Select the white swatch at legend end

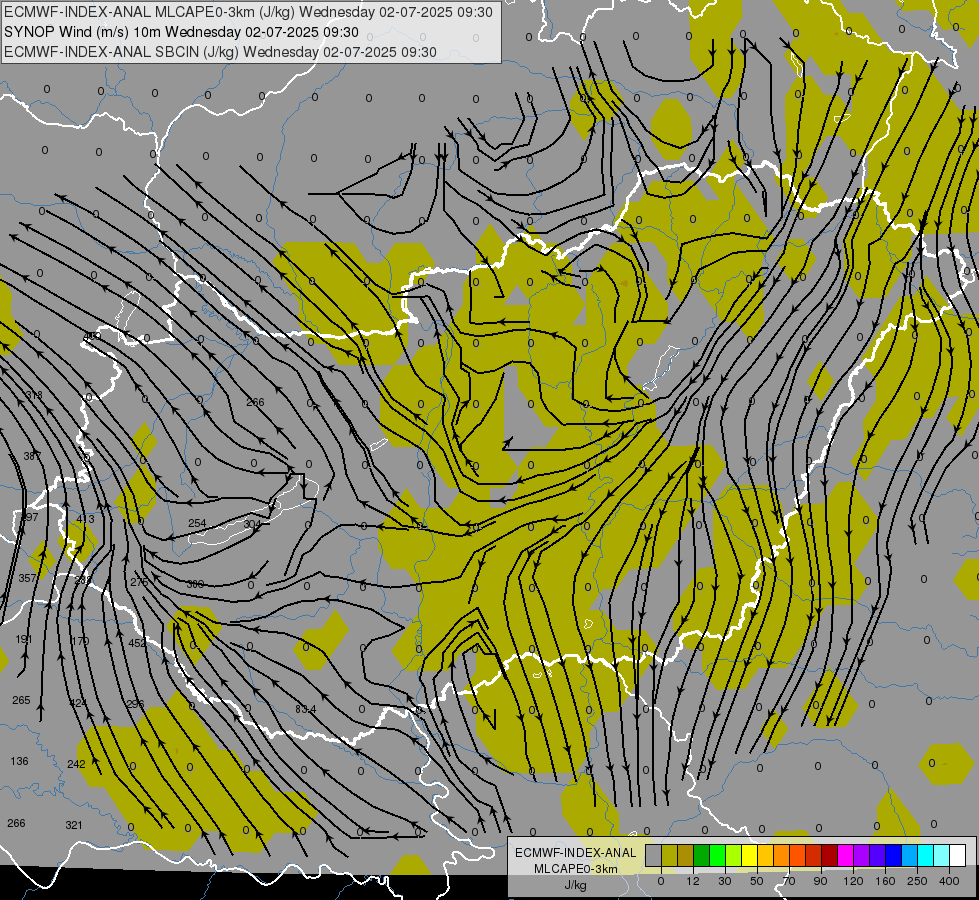tap(957, 855)
